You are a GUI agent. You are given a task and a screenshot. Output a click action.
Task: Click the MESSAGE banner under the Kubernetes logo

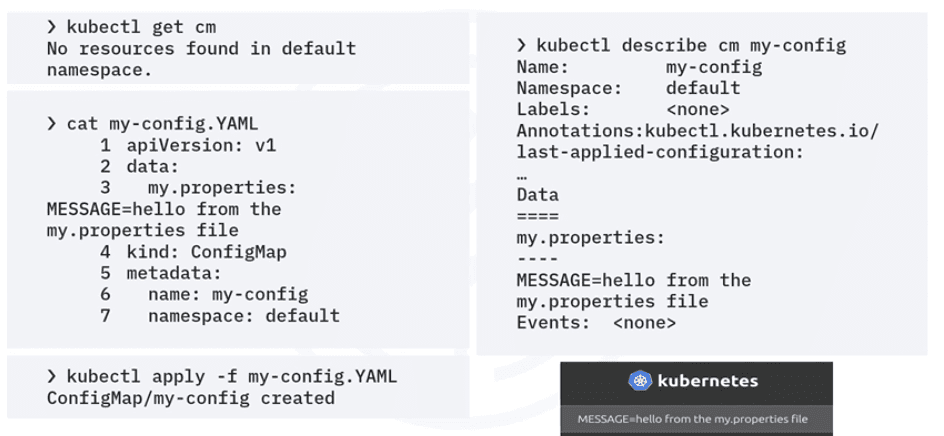click(692, 419)
